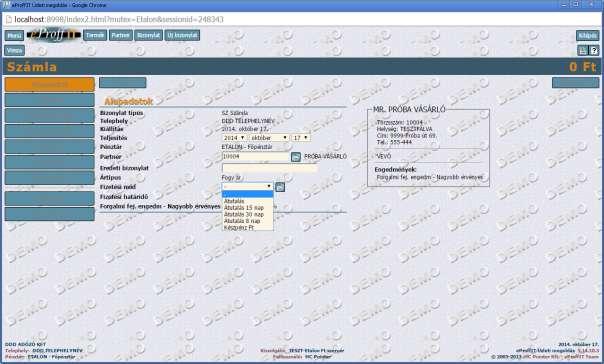Select Átutalás 30 nap option
604x364 pixels.
[x=244, y=214]
